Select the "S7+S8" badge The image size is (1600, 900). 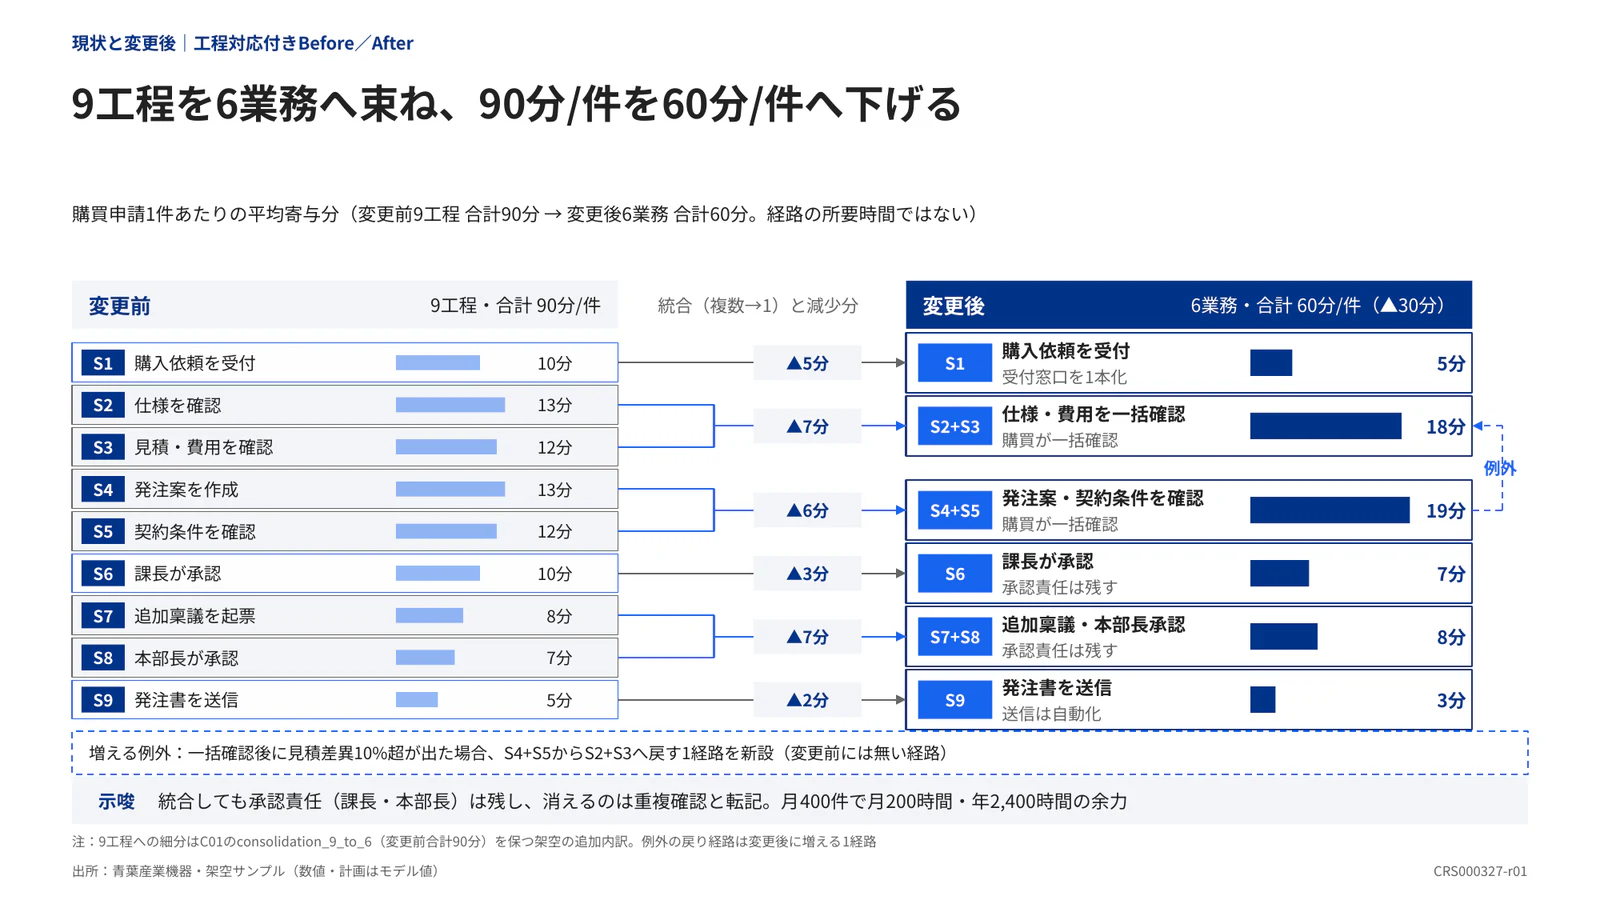[955, 637]
